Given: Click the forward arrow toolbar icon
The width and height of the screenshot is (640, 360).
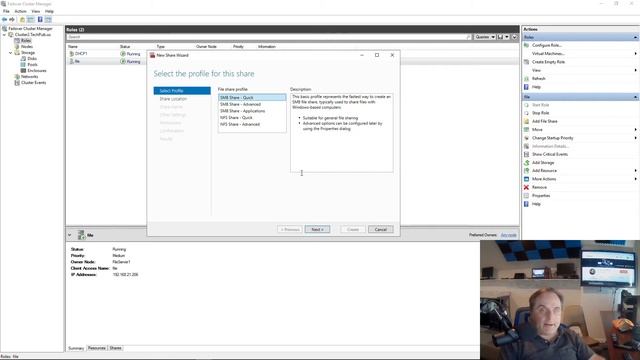Looking at the screenshot, I should pos(12,19).
